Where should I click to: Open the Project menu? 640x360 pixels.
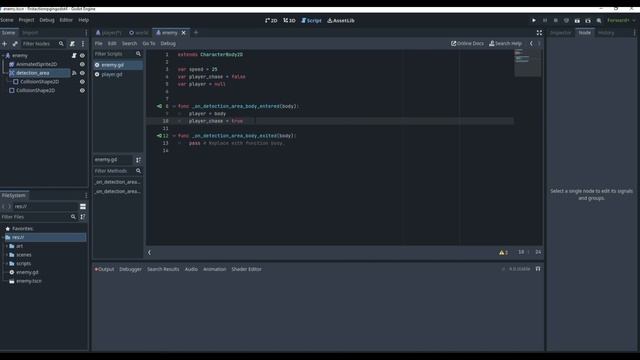click(x=26, y=20)
